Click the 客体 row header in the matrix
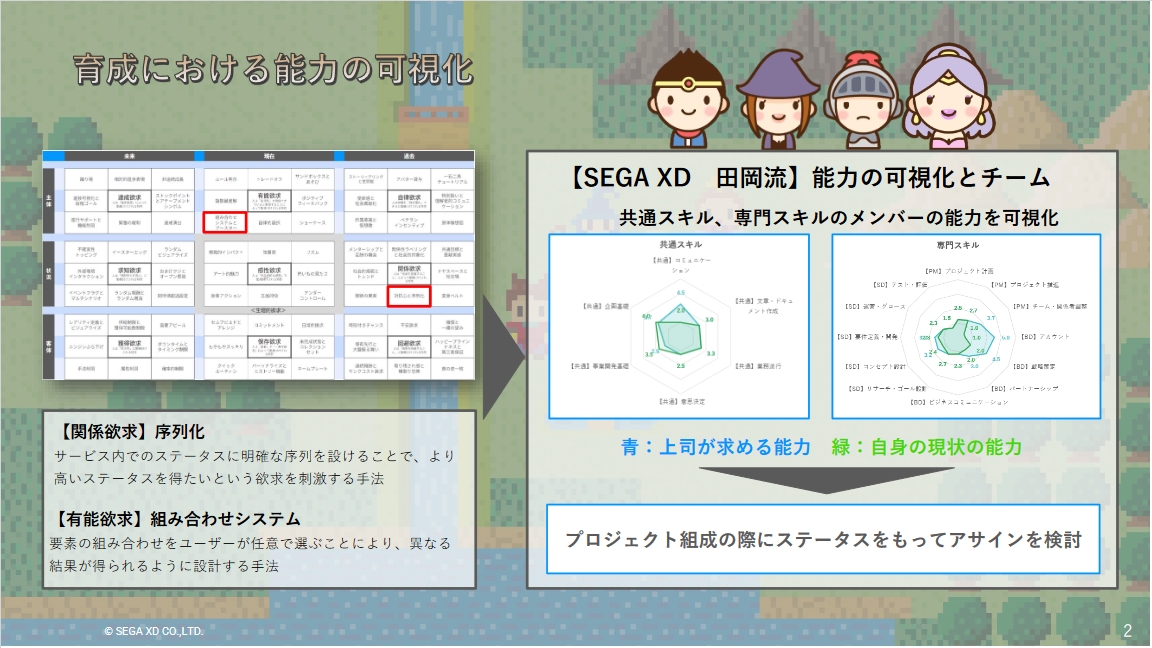Viewport: 1152px width, 648px height. click(x=48, y=346)
